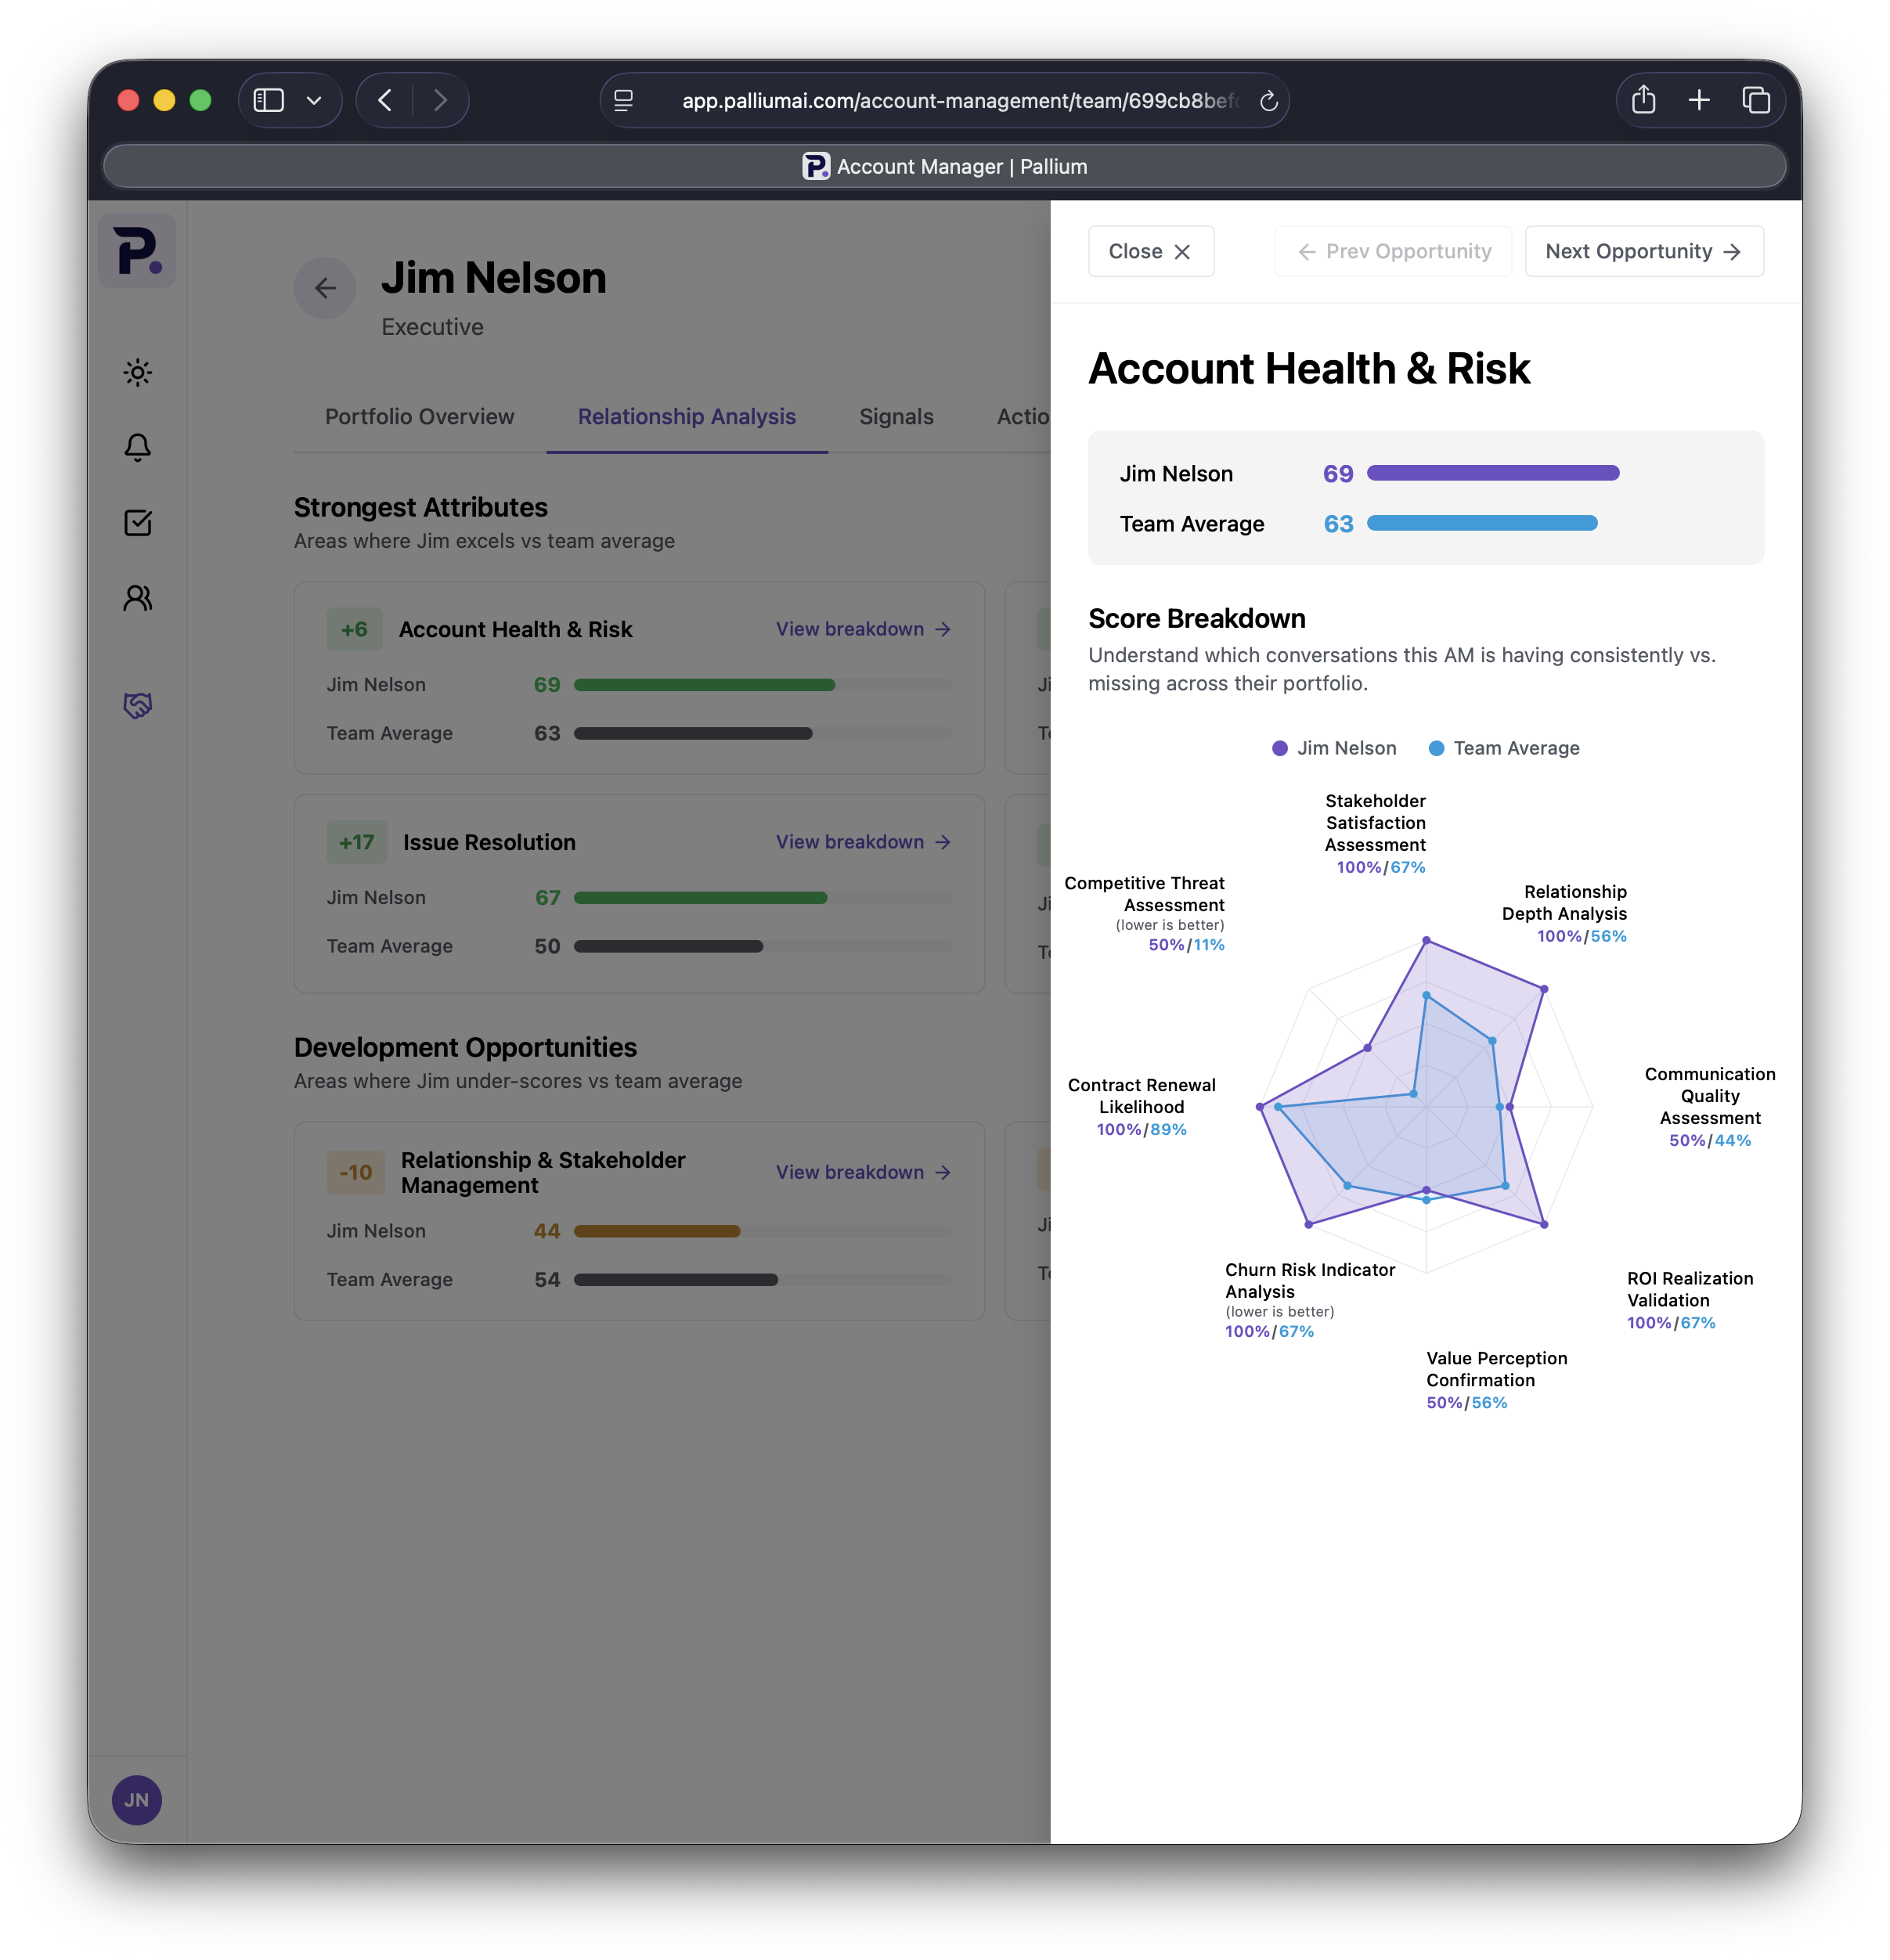Switch to the Portfolio Overview tab
Screen dimensions: 1890x1960
click(x=419, y=417)
